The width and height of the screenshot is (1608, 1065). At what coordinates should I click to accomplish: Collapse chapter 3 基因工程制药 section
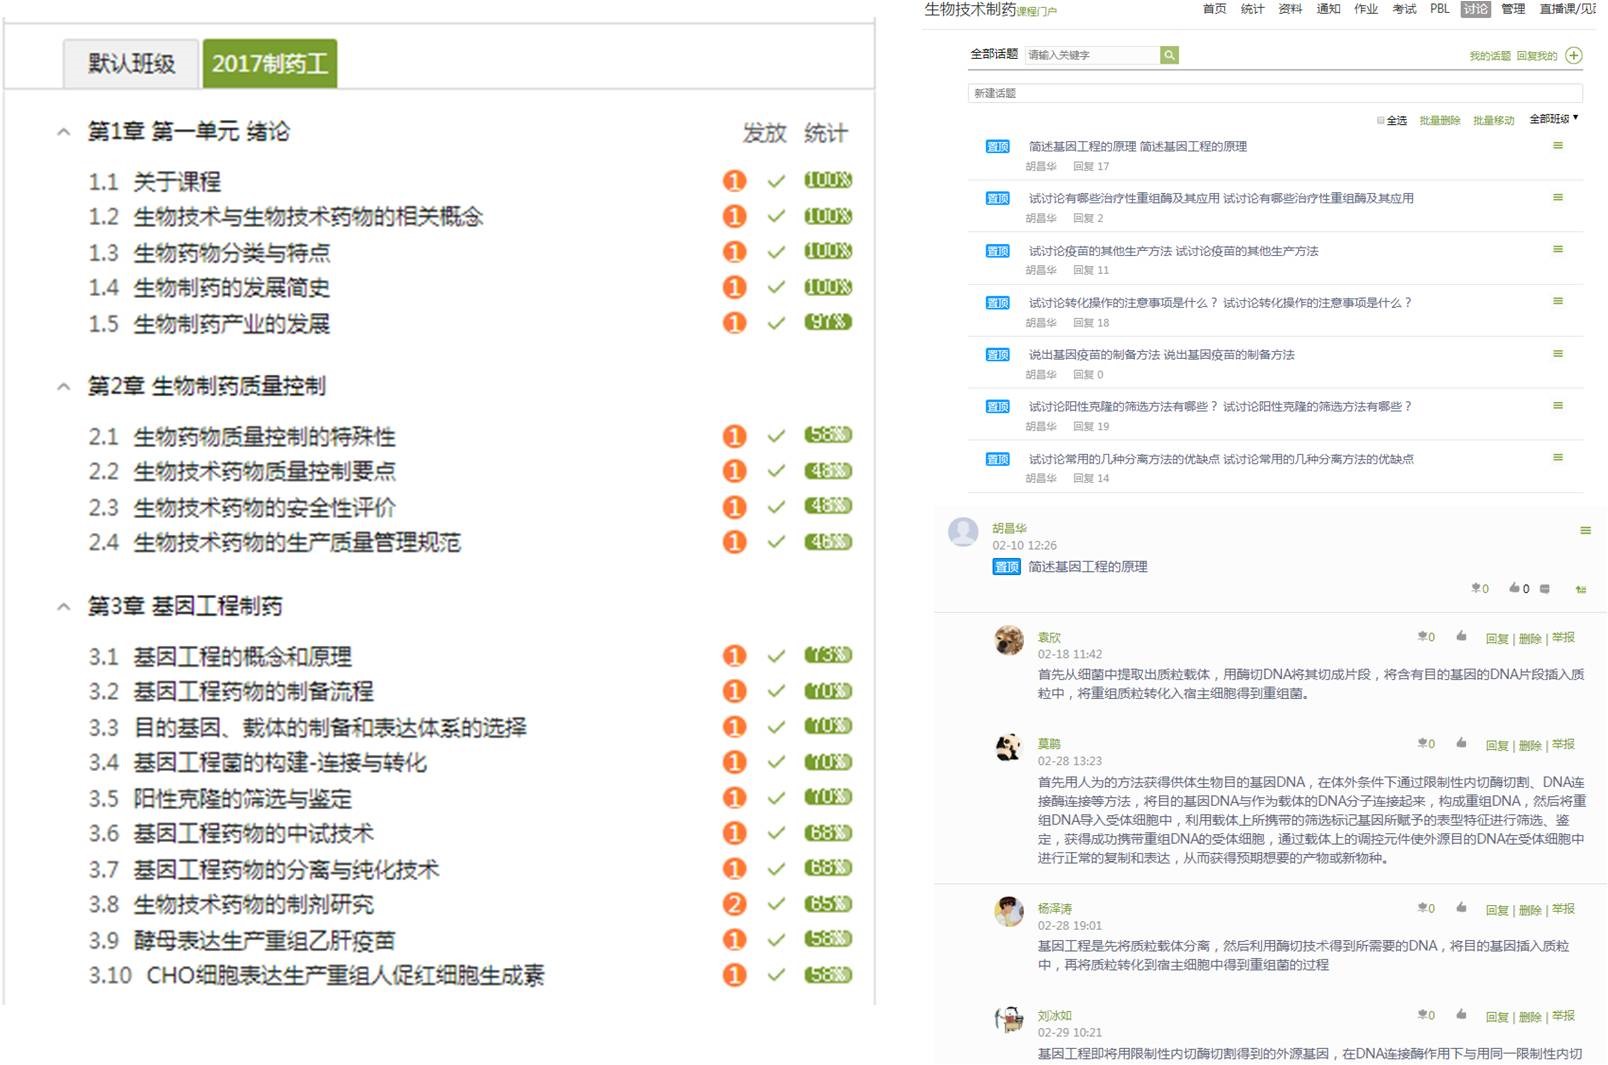pos(64,606)
